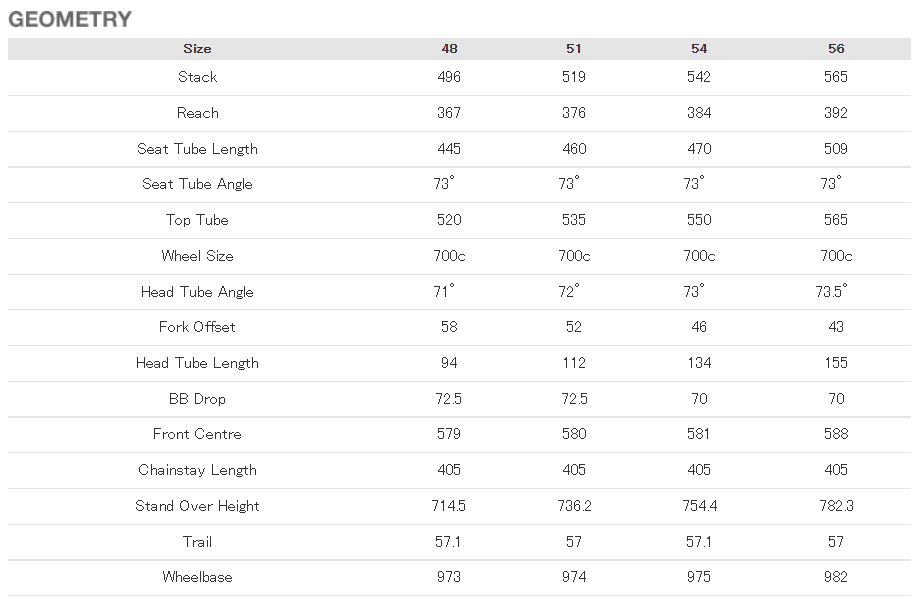
Task: Select the Top Tube row label
Action: coord(198,220)
